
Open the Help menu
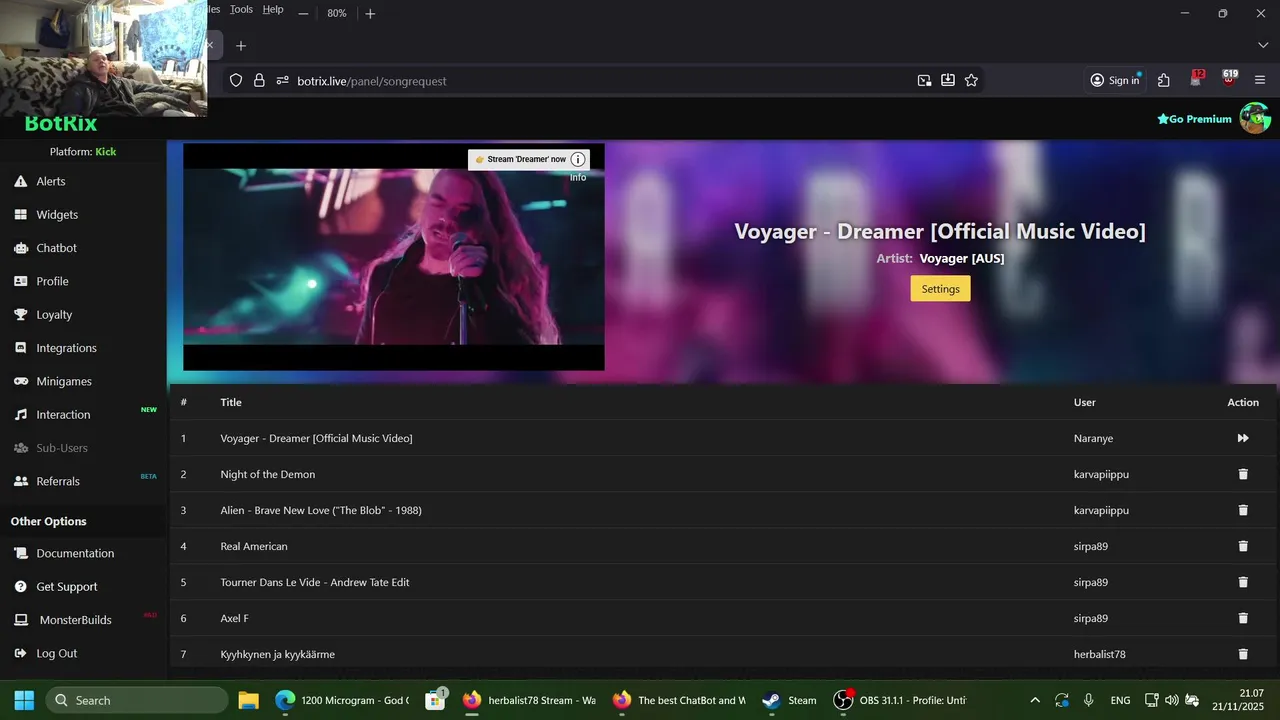[x=273, y=9]
